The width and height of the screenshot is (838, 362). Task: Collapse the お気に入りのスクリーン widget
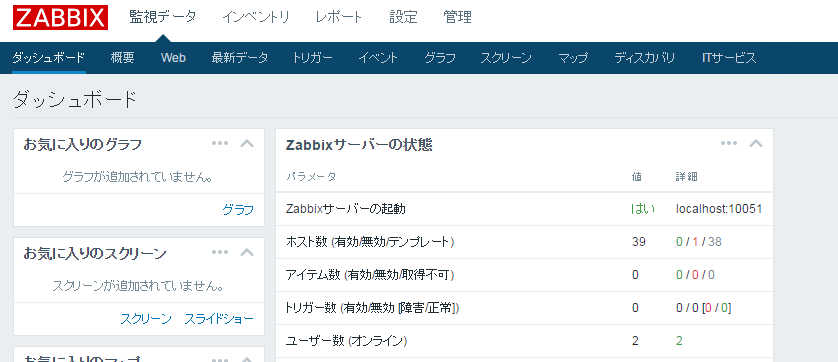247,252
